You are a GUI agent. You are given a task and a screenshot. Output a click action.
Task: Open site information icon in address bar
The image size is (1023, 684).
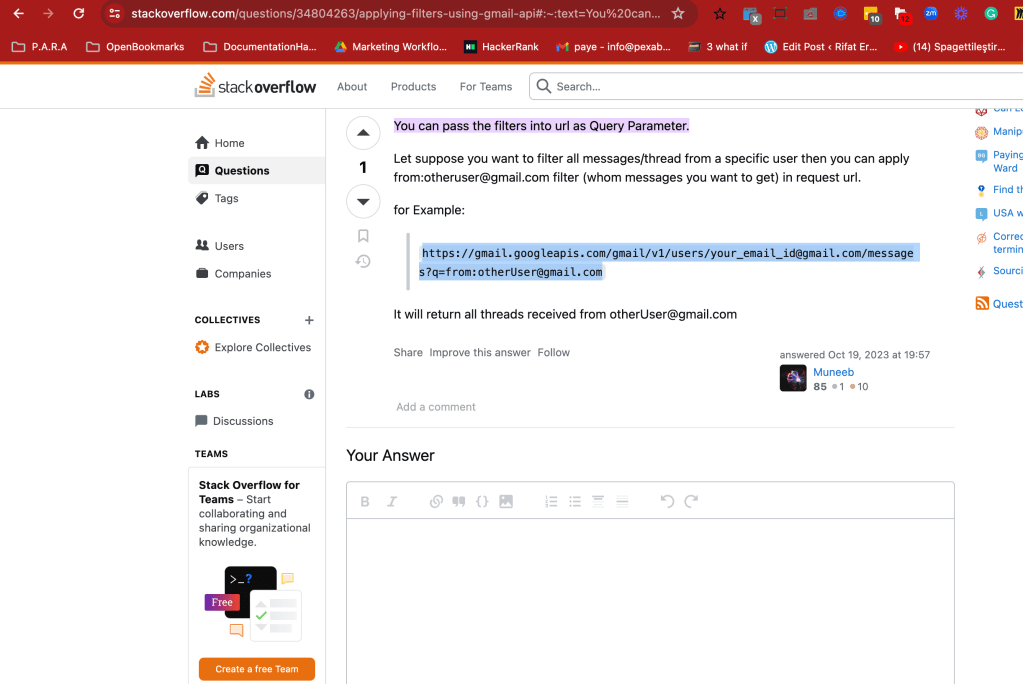pos(115,13)
